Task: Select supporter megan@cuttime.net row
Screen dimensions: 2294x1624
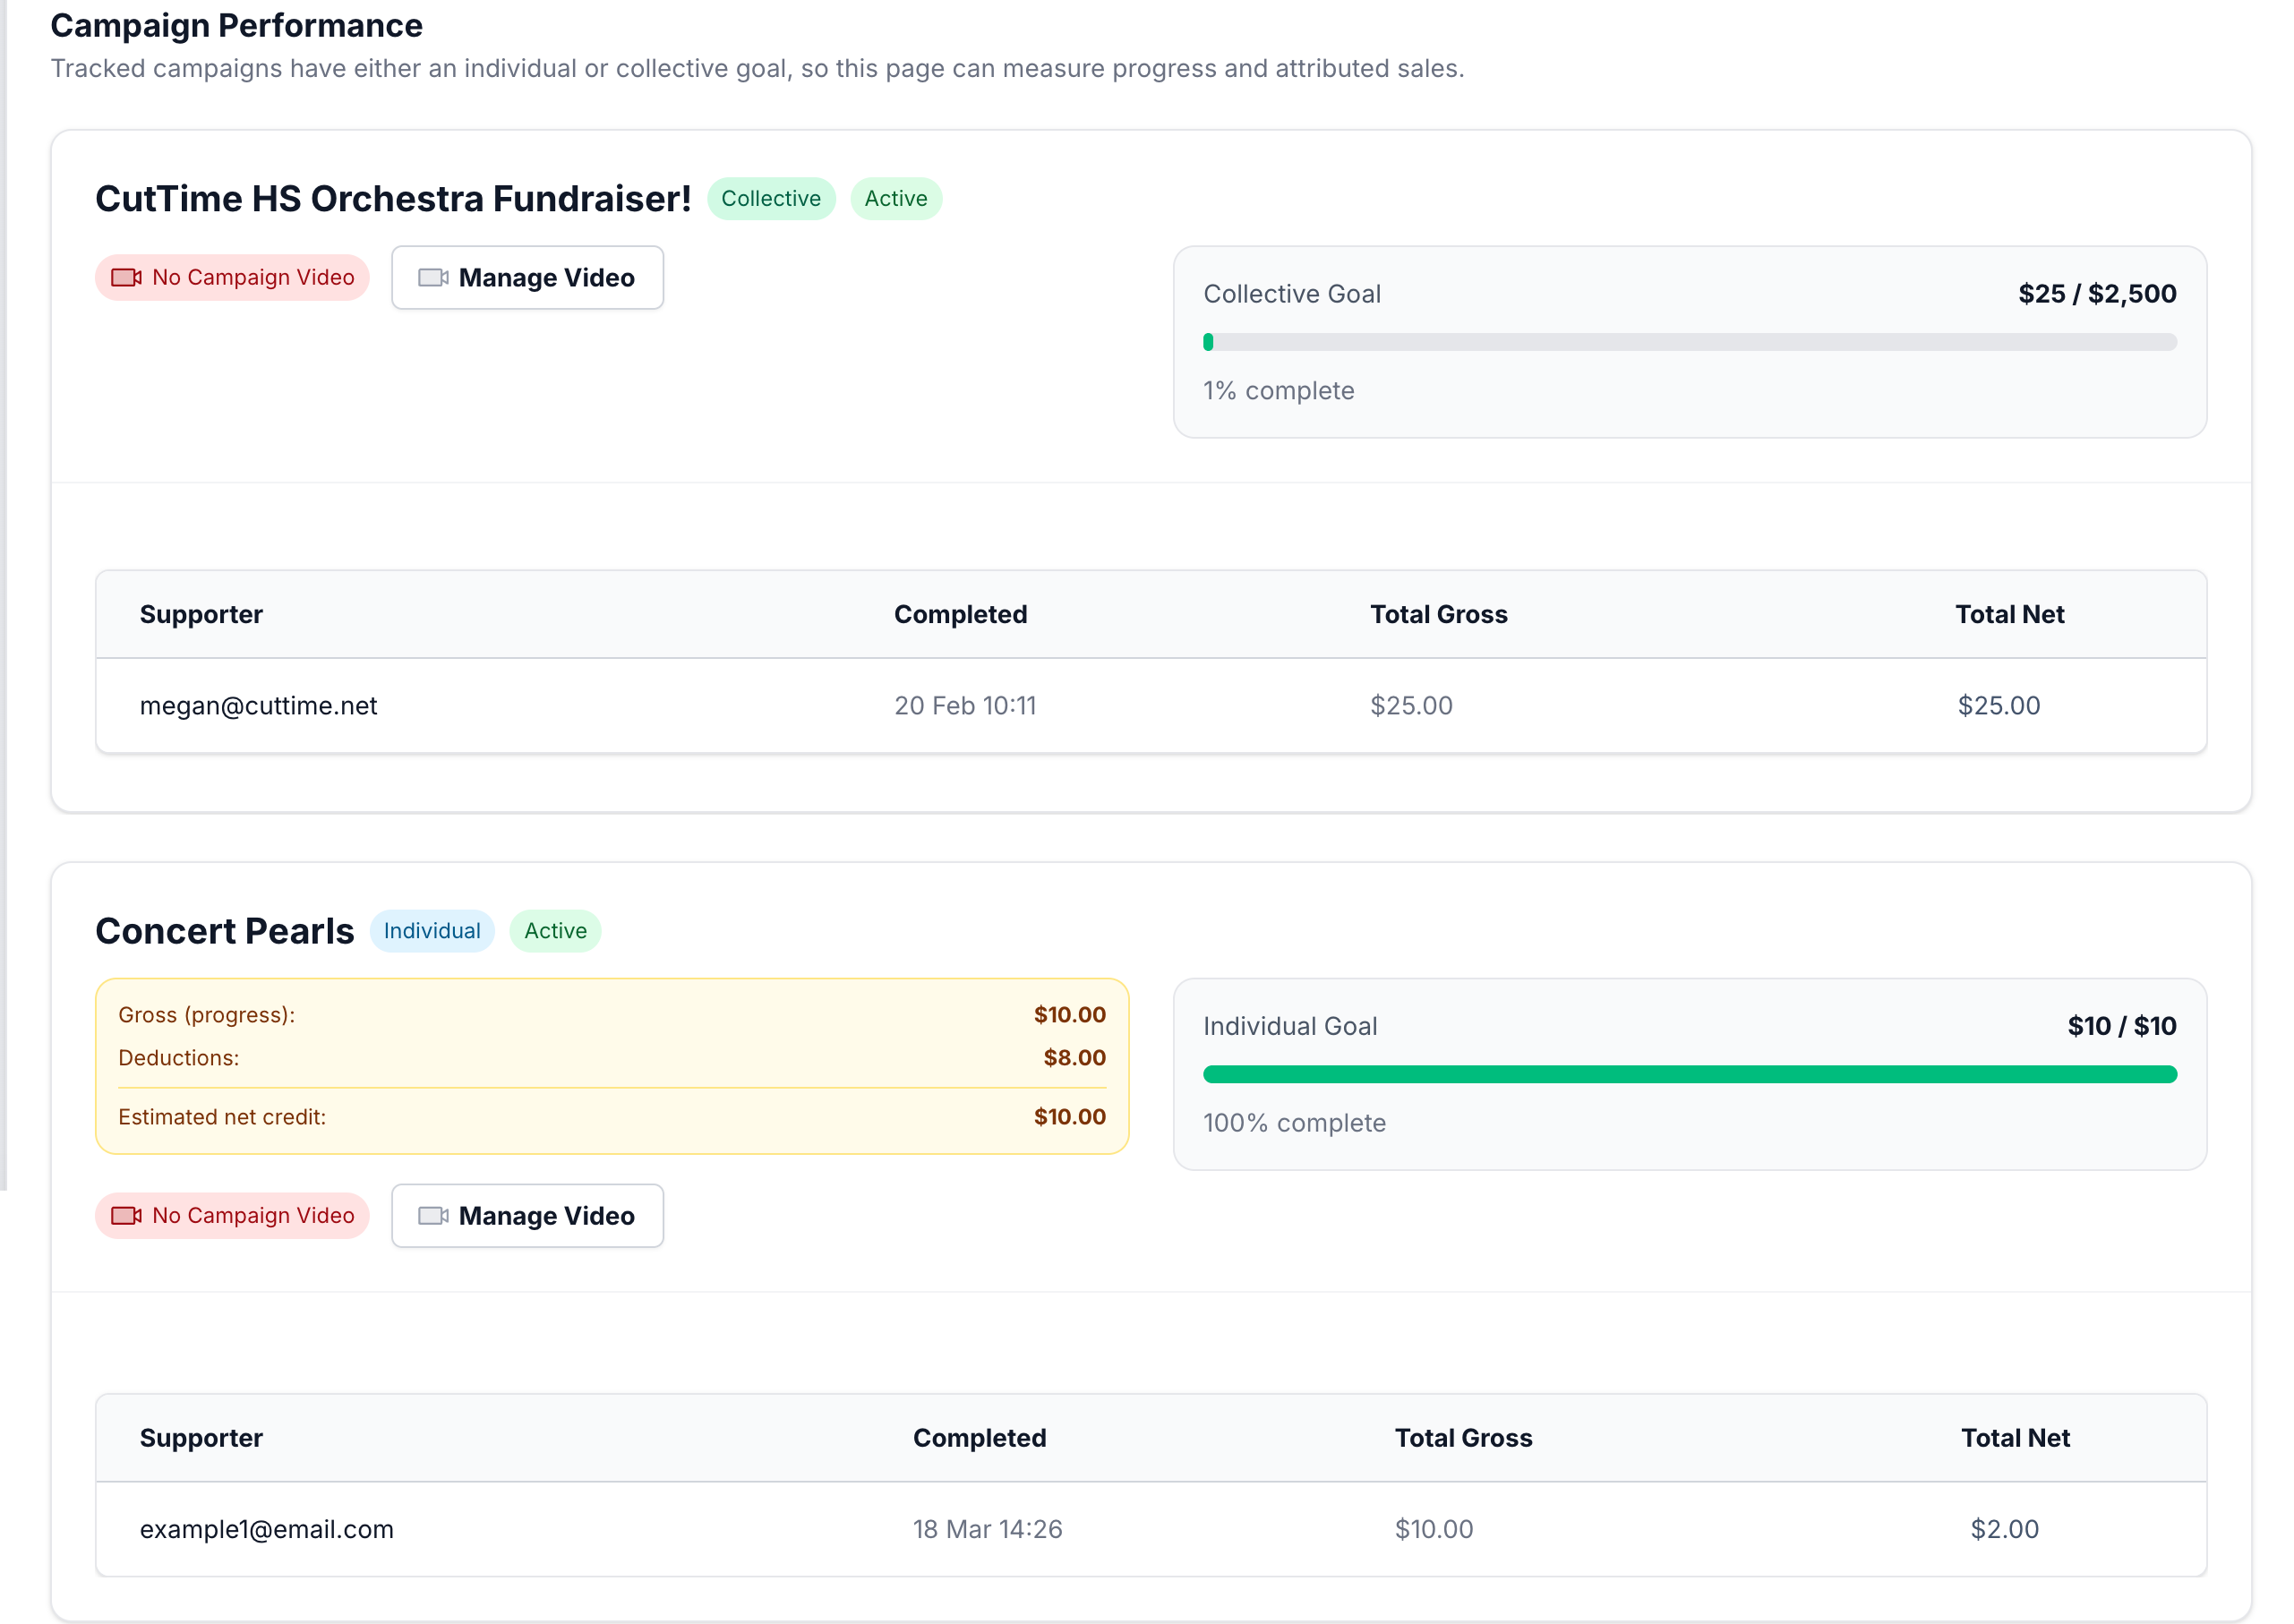Action: click(258, 705)
